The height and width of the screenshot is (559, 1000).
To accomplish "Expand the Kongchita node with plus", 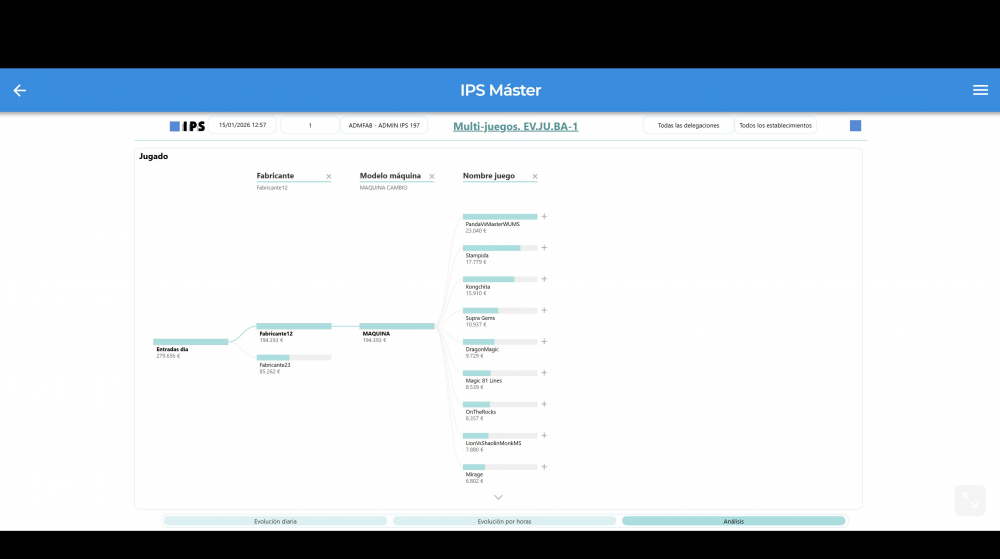I will [544, 279].
